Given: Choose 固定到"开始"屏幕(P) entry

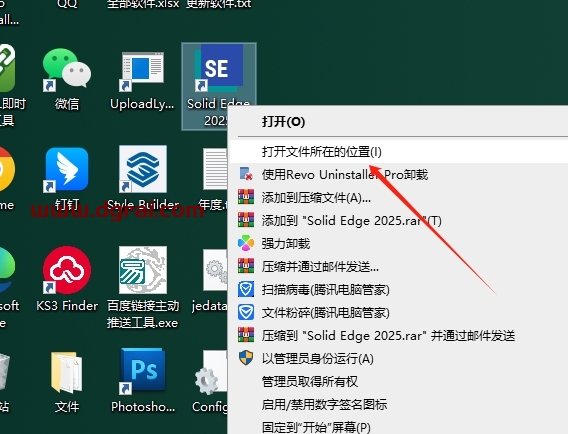Looking at the screenshot, I should 399,426.
